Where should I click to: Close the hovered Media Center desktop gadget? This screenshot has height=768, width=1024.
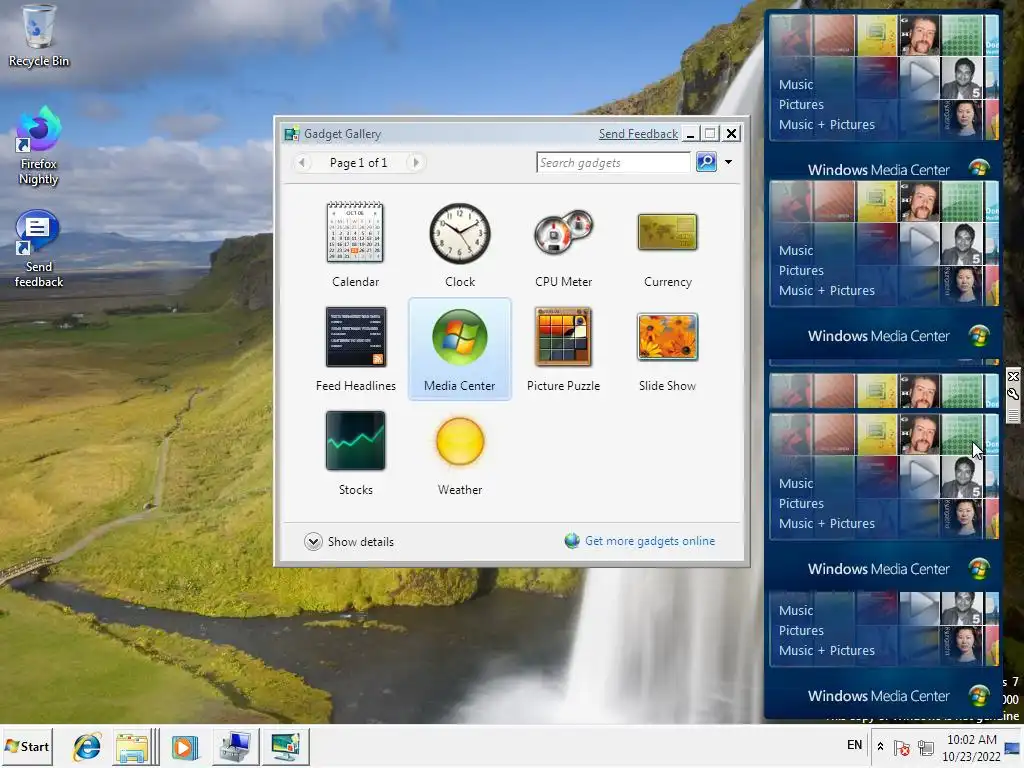pos(1013,377)
